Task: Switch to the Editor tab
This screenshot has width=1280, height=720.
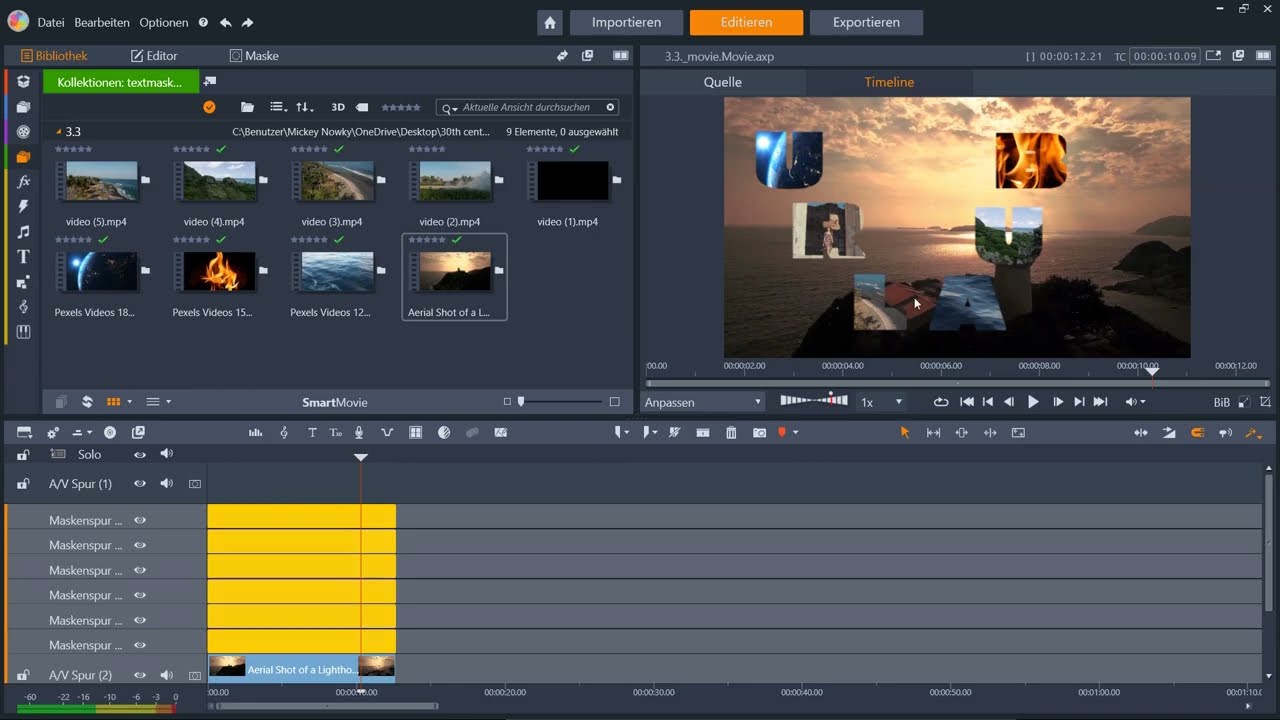Action: click(154, 56)
